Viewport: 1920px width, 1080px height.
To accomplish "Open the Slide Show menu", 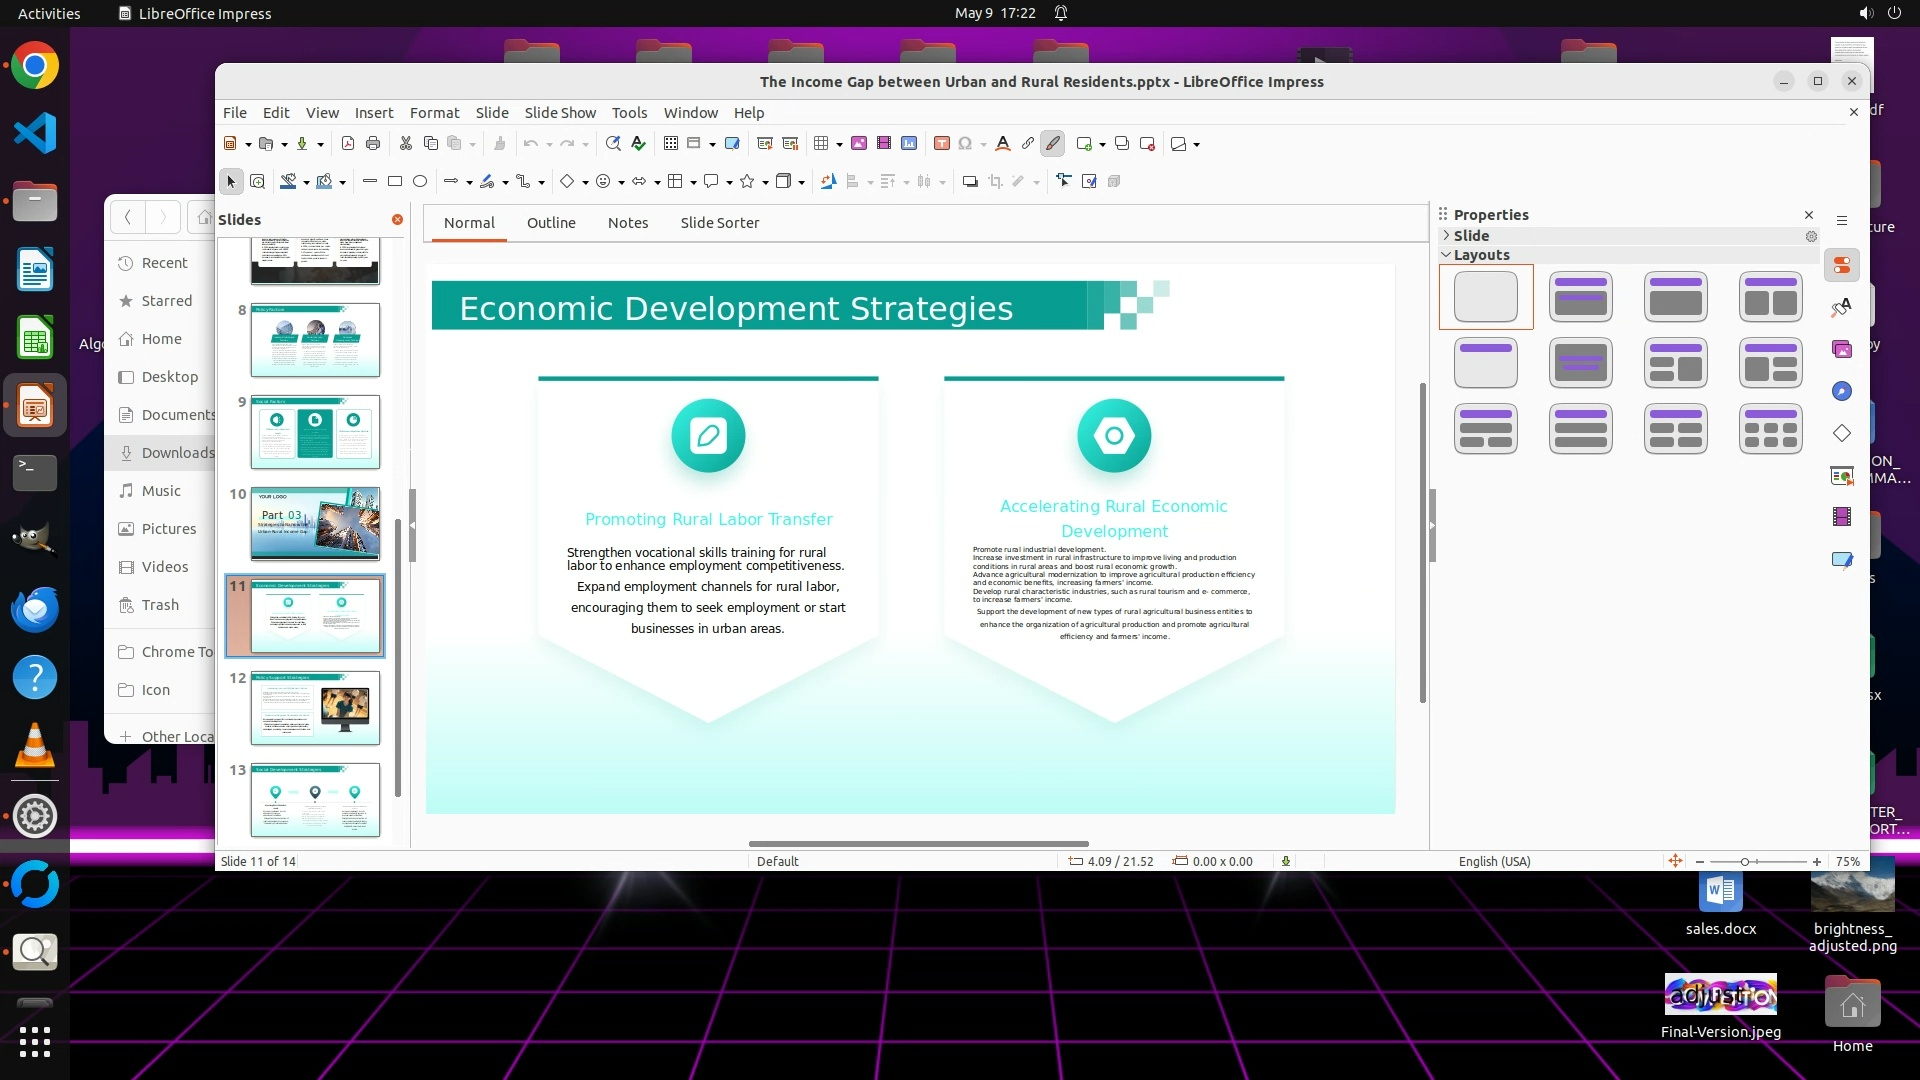I will pyautogui.click(x=559, y=113).
